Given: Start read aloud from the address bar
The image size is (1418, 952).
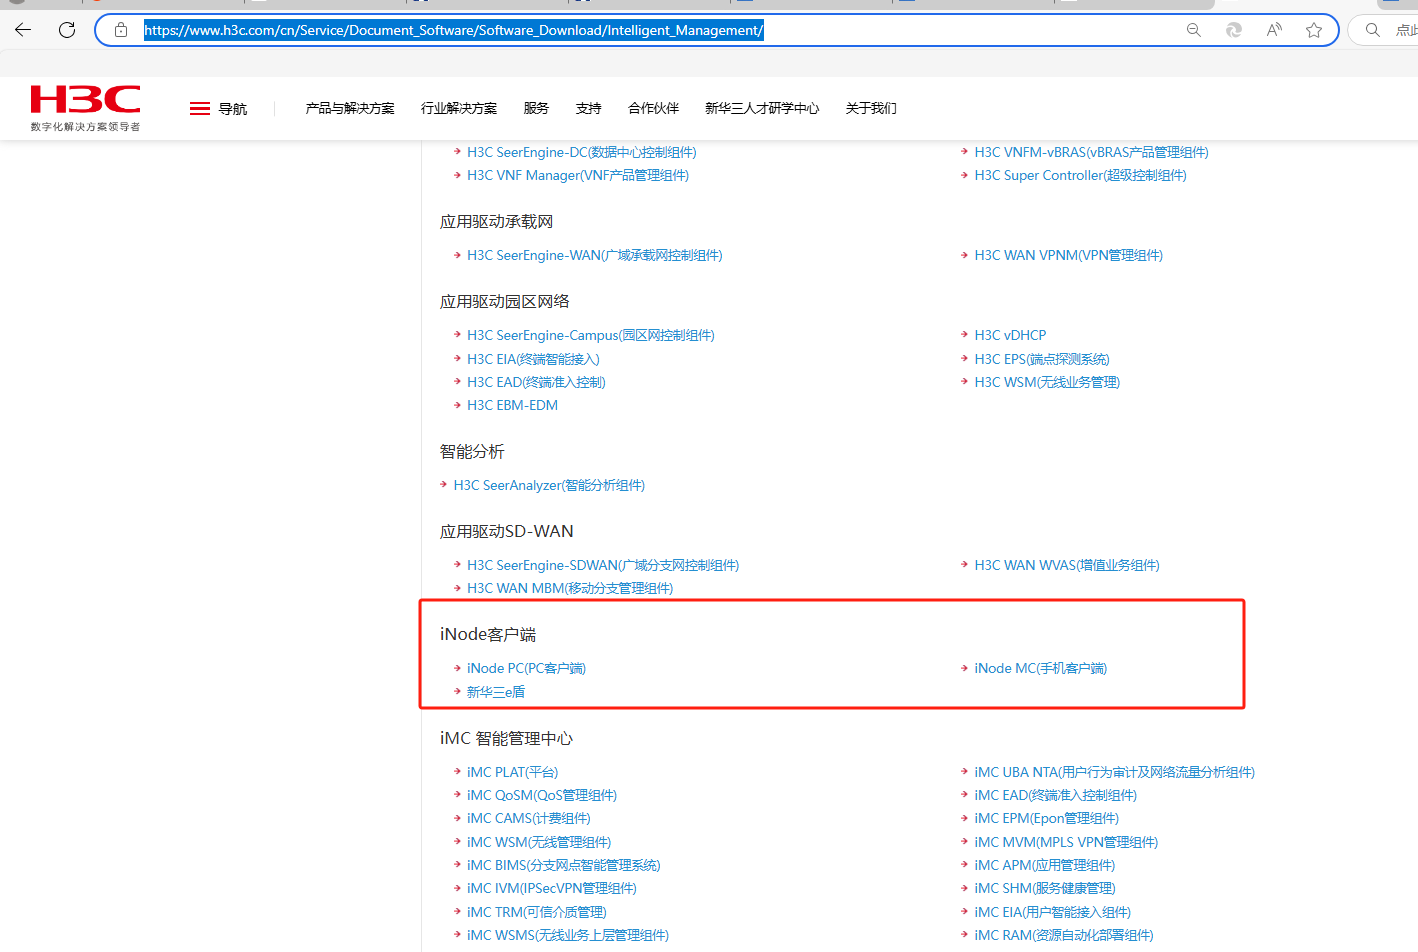Looking at the screenshot, I should pyautogui.click(x=1274, y=30).
